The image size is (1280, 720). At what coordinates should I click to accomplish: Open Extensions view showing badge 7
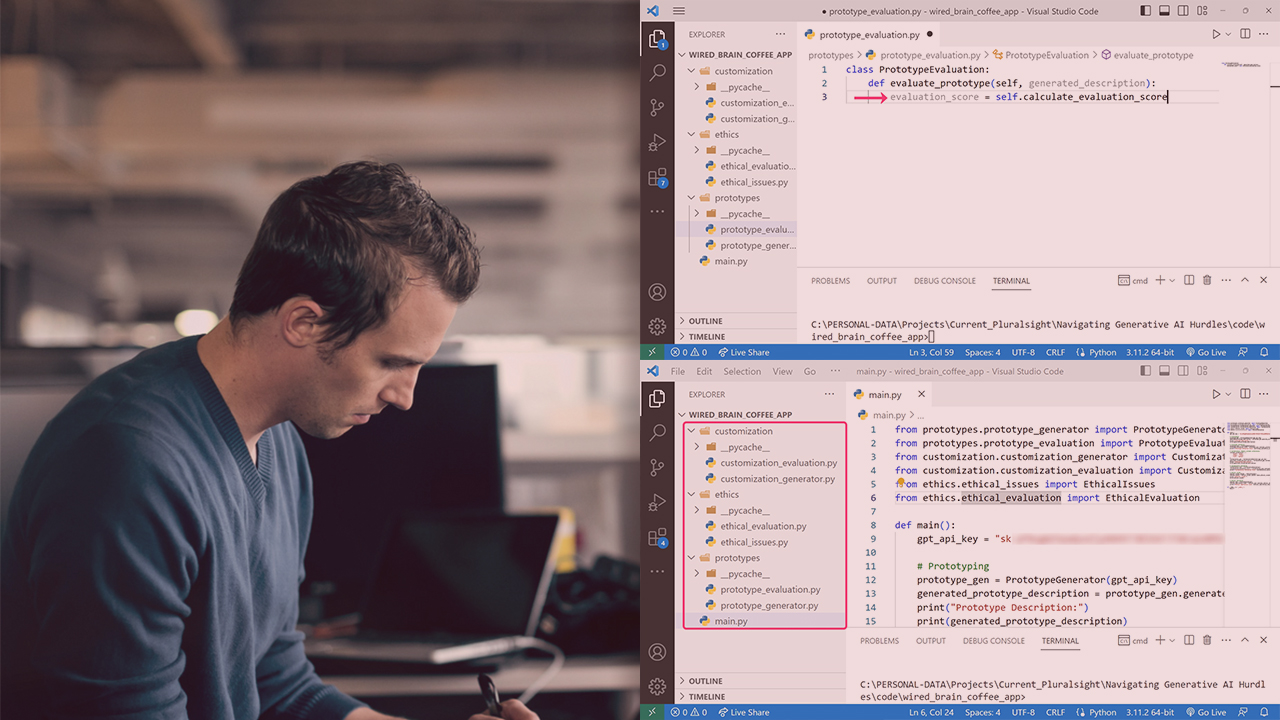(x=657, y=178)
